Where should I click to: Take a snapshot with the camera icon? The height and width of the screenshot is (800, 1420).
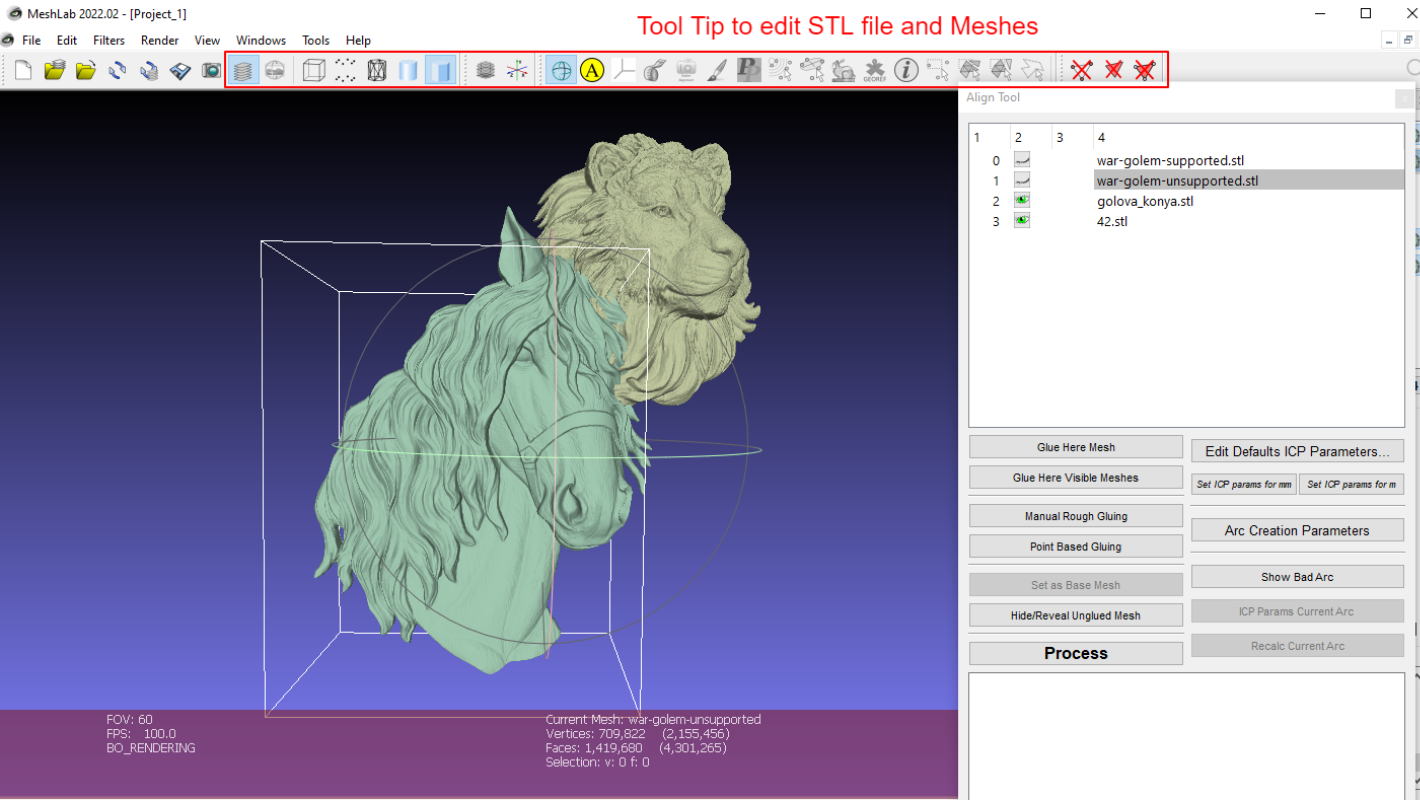(x=685, y=69)
